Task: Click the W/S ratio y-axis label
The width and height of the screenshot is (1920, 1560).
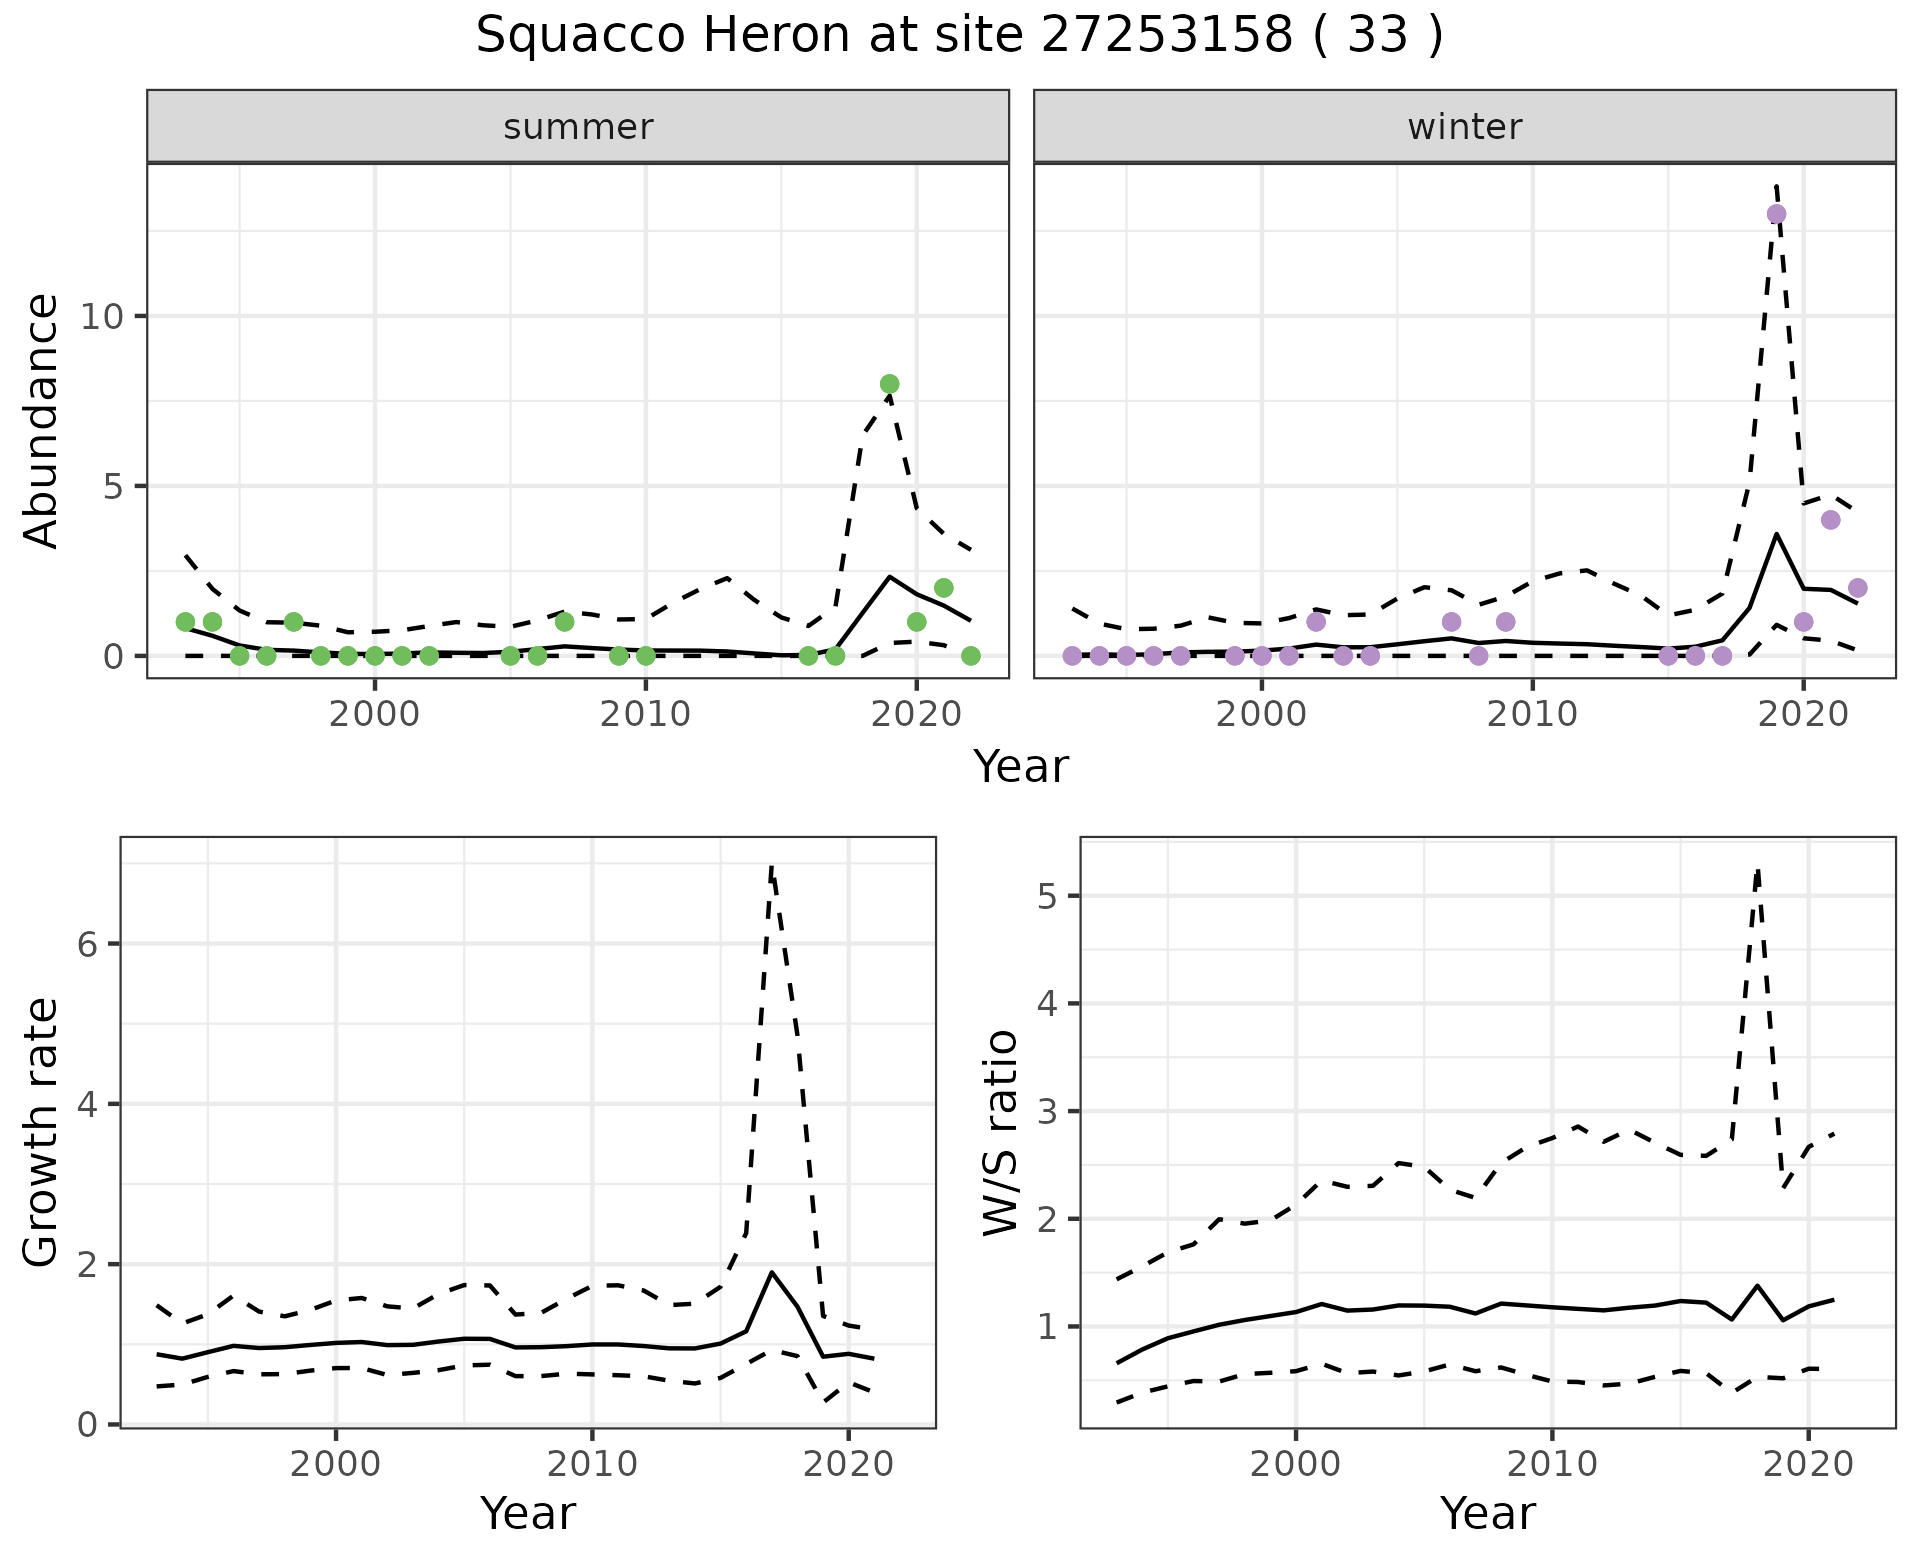Action: [1001, 1132]
